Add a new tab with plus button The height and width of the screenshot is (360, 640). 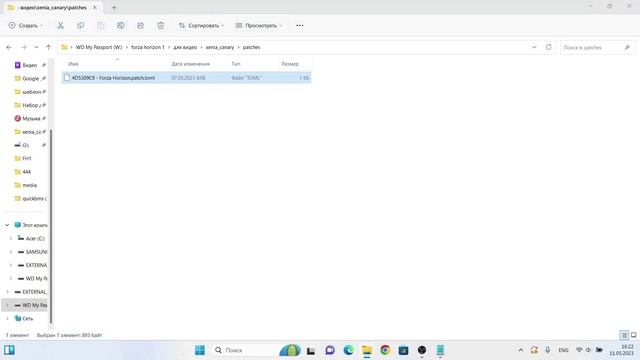(x=114, y=7)
